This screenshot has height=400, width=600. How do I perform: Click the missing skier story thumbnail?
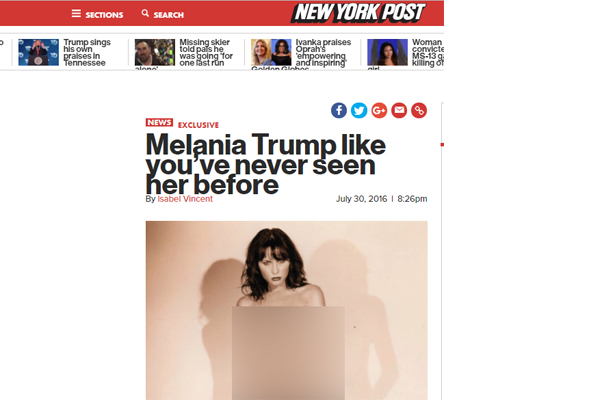pos(155,52)
